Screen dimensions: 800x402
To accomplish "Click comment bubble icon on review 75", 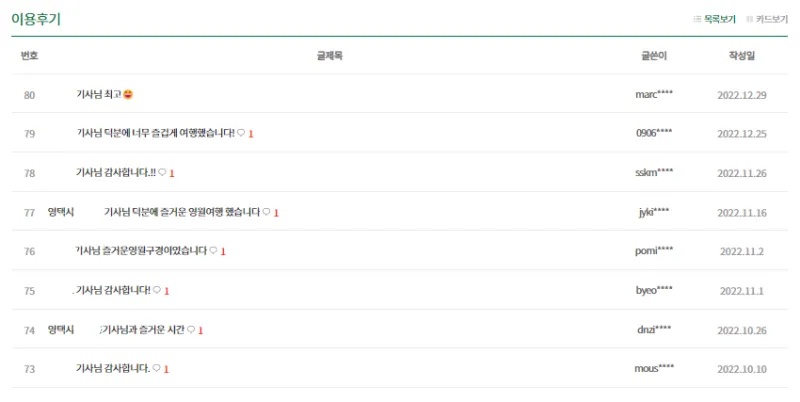I will pos(157,290).
